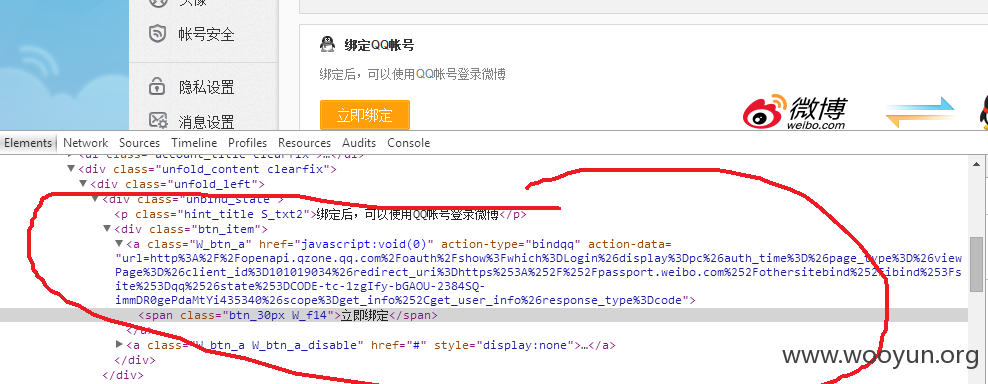Click the 绑定QQ帐号 heading text

click(379, 45)
